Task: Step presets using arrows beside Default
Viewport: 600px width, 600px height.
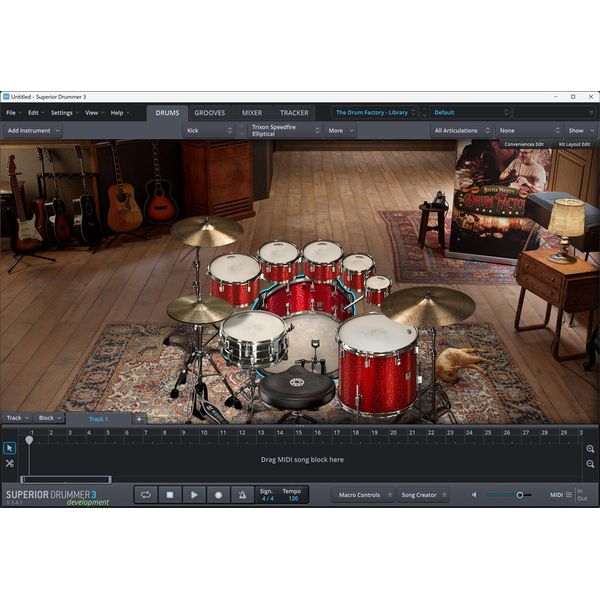Action: (x=424, y=112)
